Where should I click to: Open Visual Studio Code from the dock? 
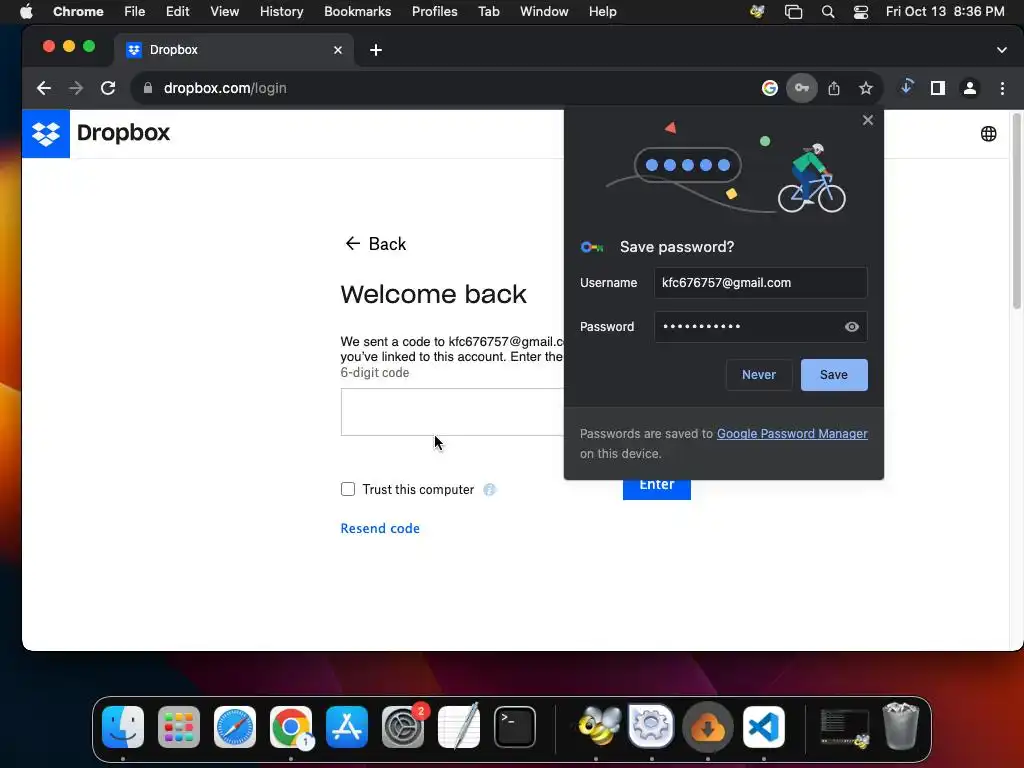763,727
